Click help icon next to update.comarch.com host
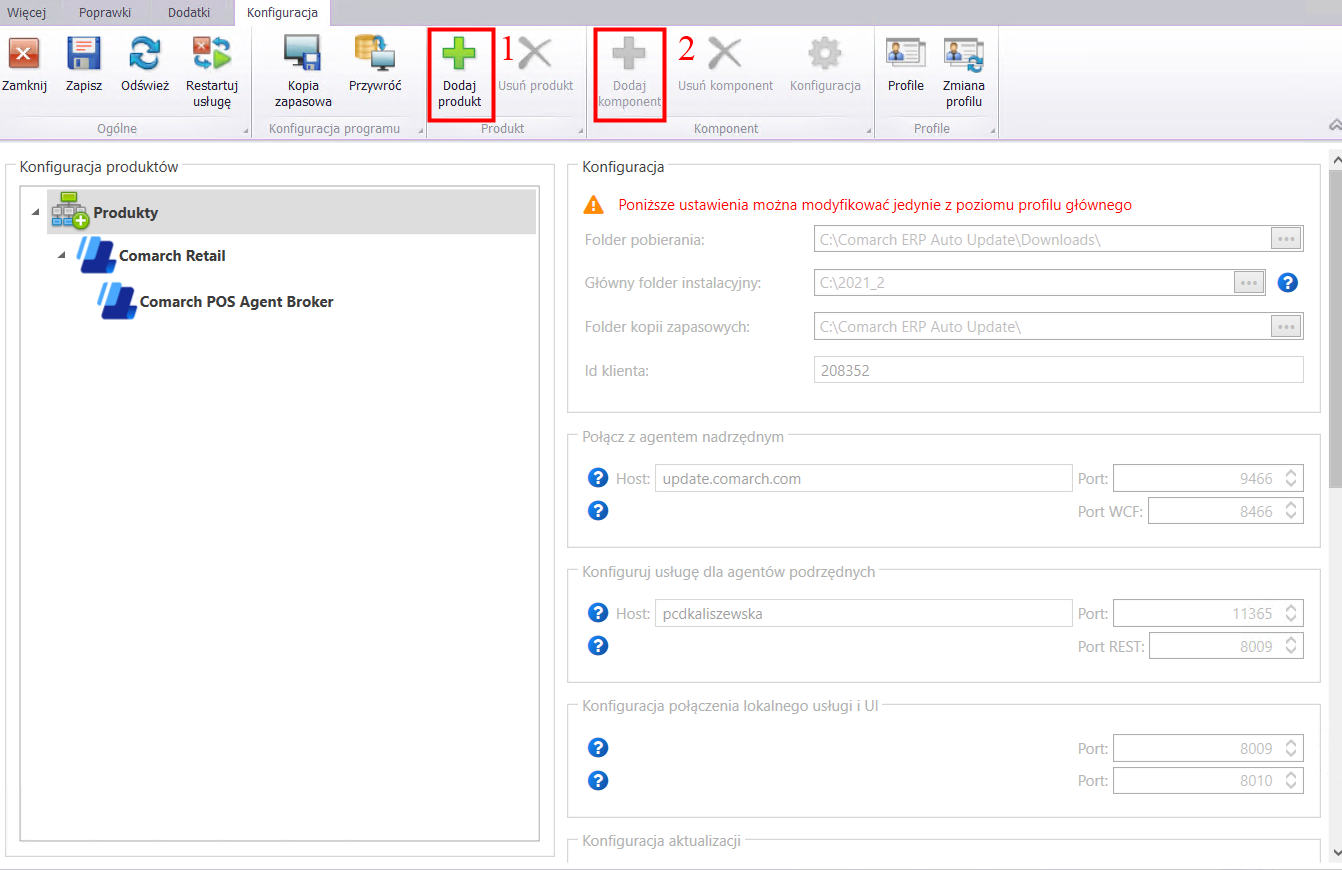The height and width of the screenshot is (870, 1342). click(598, 478)
